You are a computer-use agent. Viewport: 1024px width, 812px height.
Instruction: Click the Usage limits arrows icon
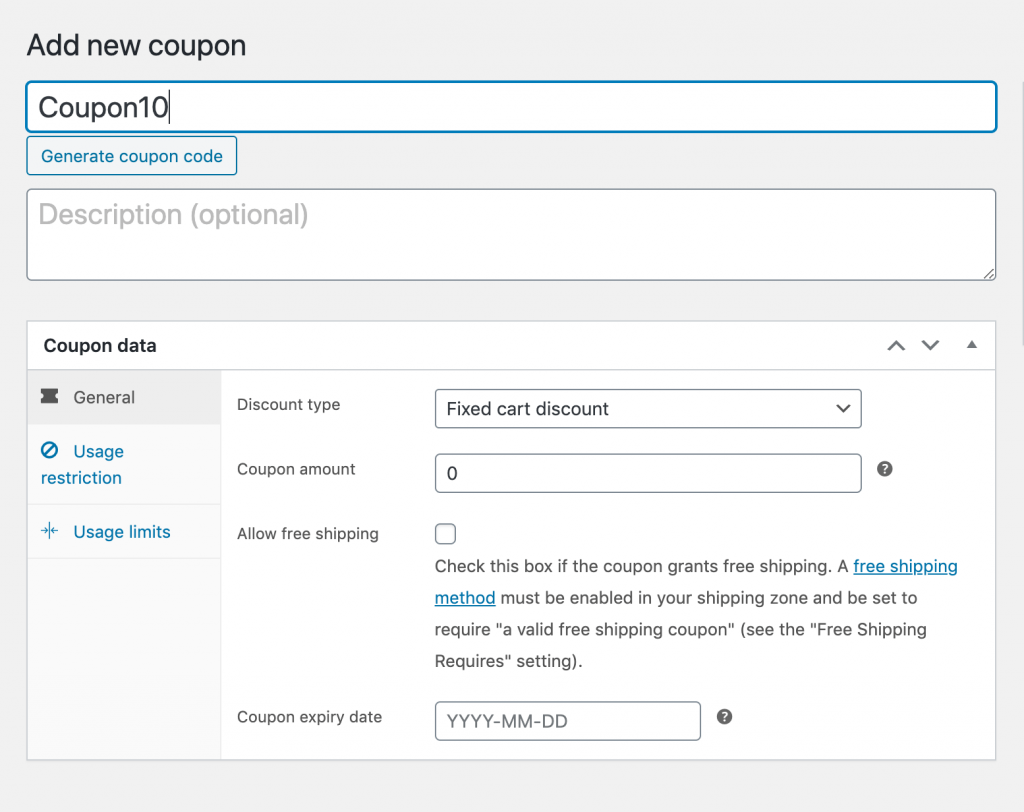[50, 530]
